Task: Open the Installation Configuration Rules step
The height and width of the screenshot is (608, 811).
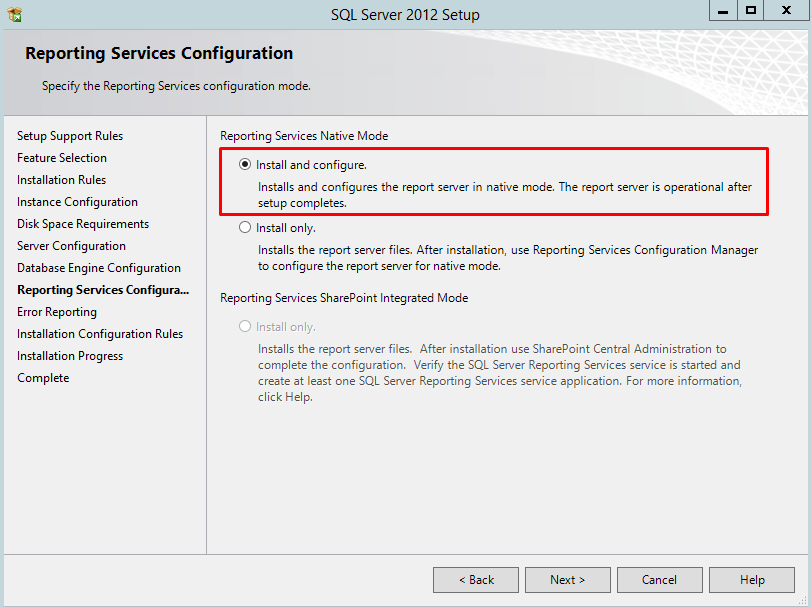Action: tap(100, 334)
